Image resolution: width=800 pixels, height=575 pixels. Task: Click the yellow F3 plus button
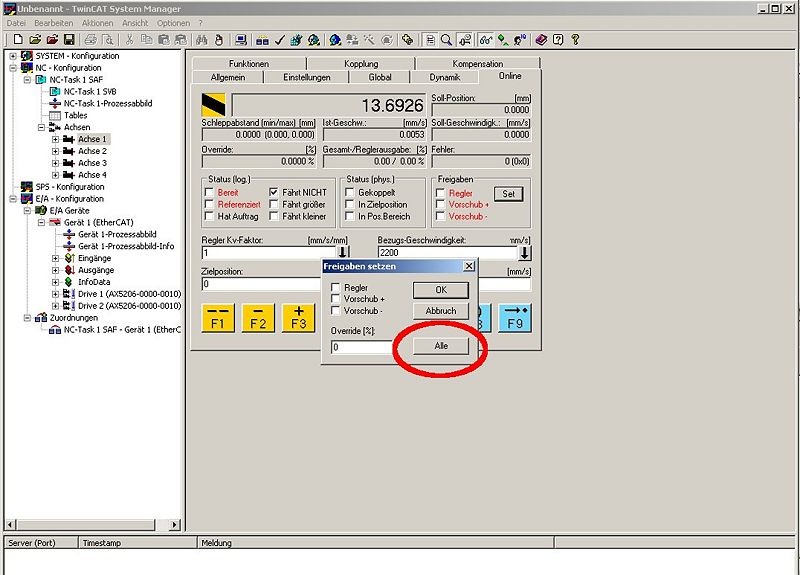pyautogui.click(x=298, y=318)
